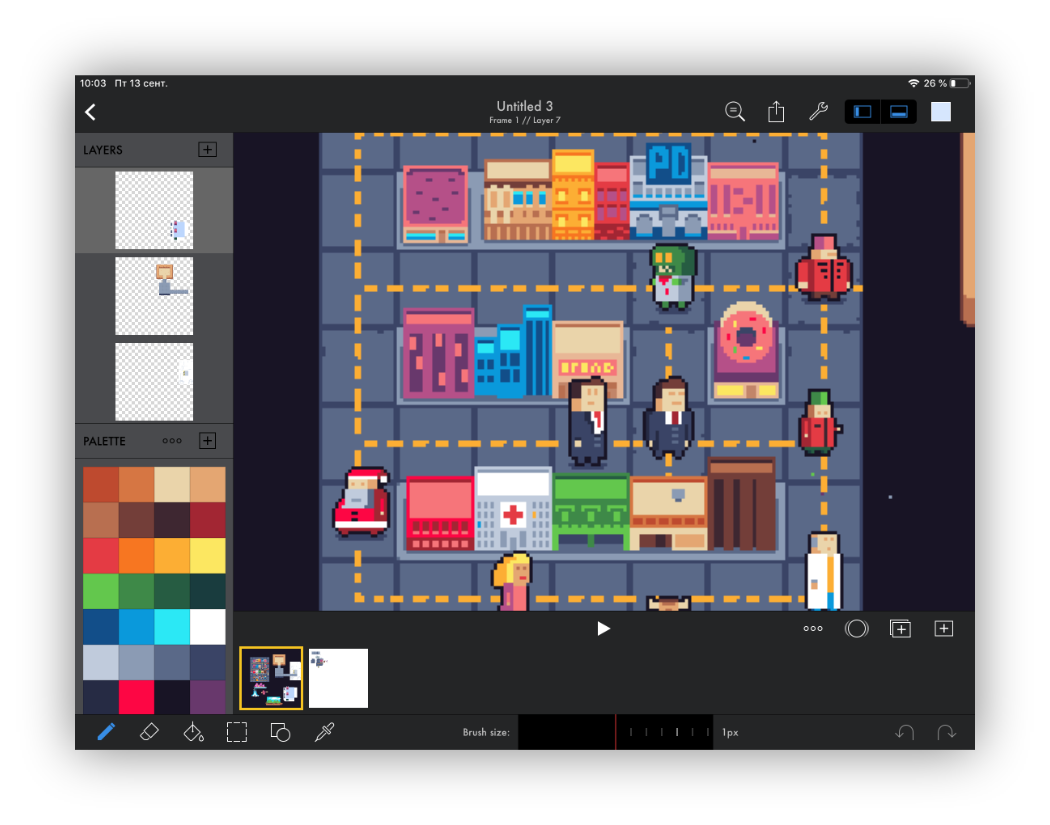1050x825 pixels.
Task: Add a new layer with plus button
Action: tap(208, 149)
